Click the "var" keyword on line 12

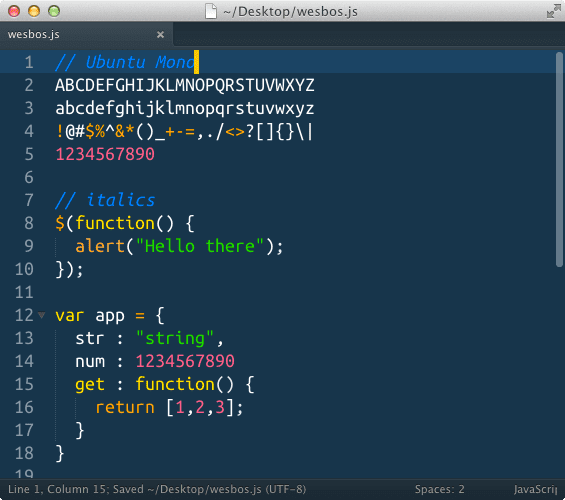point(70,316)
